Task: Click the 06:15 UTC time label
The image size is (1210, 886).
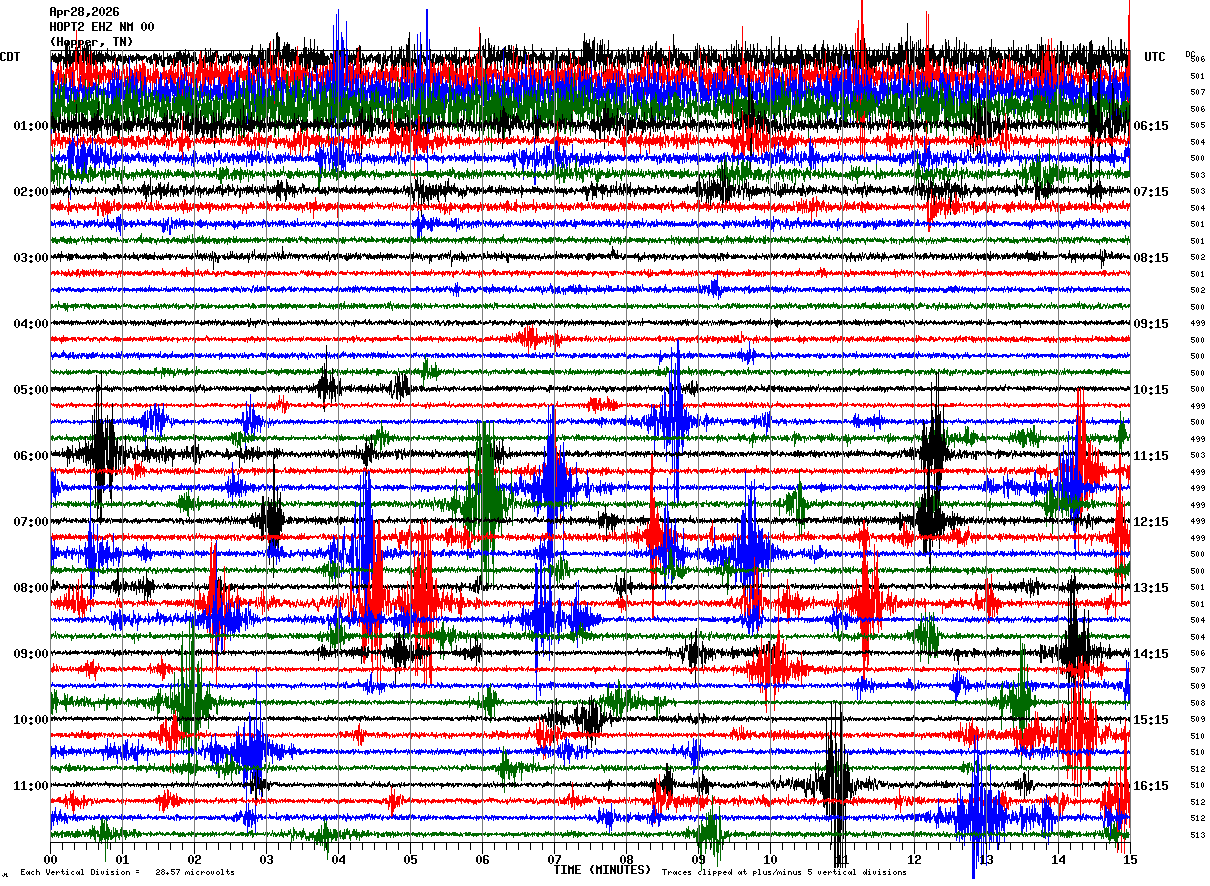Action: tap(1151, 126)
